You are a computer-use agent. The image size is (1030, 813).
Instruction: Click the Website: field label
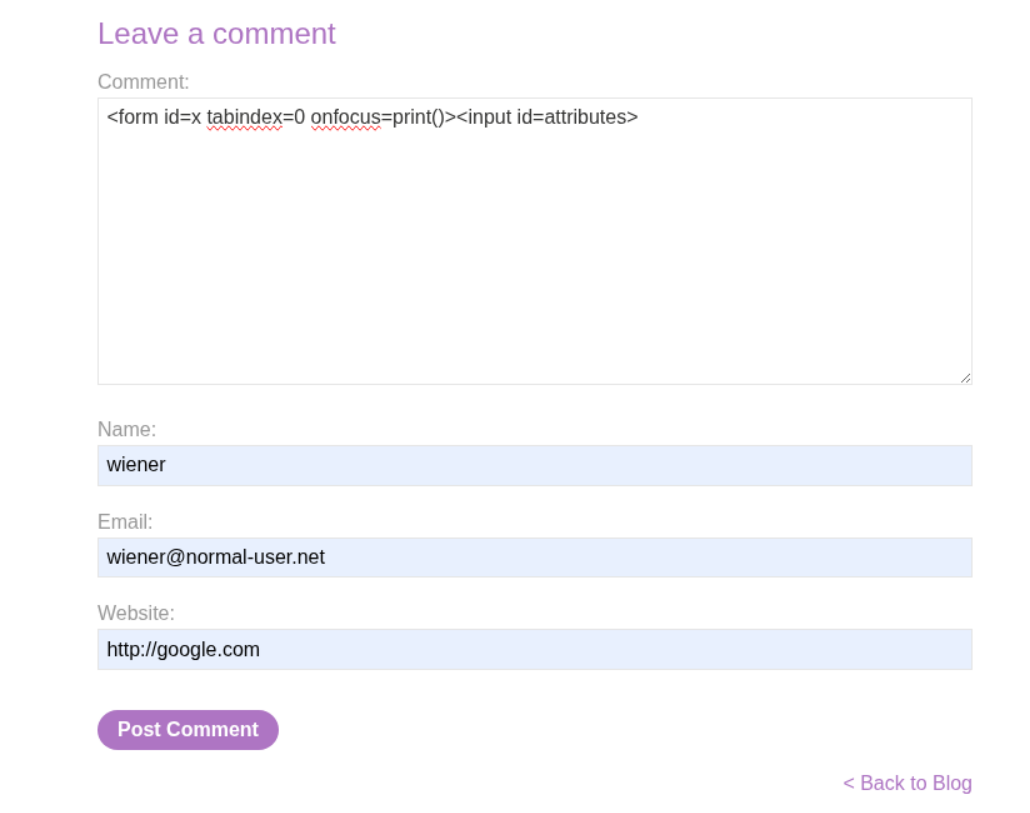click(x=136, y=613)
